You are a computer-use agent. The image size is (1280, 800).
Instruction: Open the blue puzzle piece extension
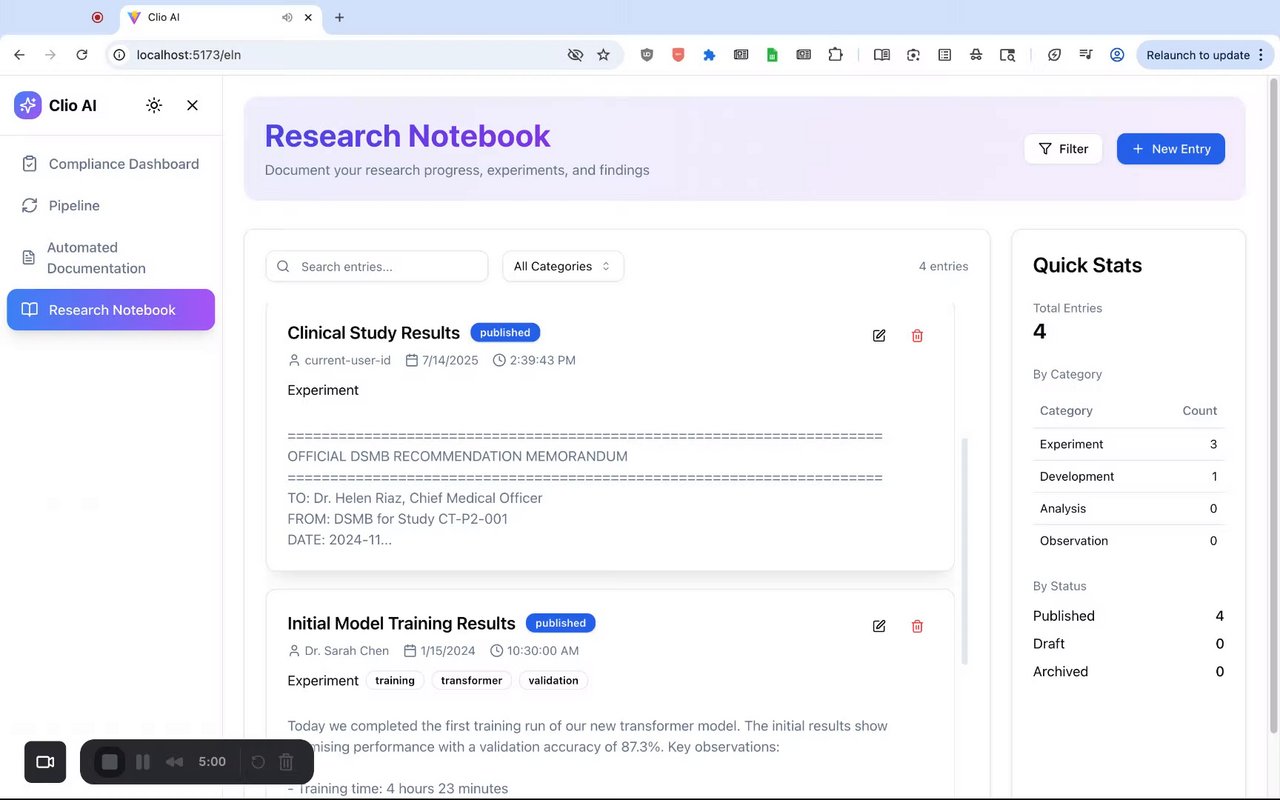pos(709,55)
